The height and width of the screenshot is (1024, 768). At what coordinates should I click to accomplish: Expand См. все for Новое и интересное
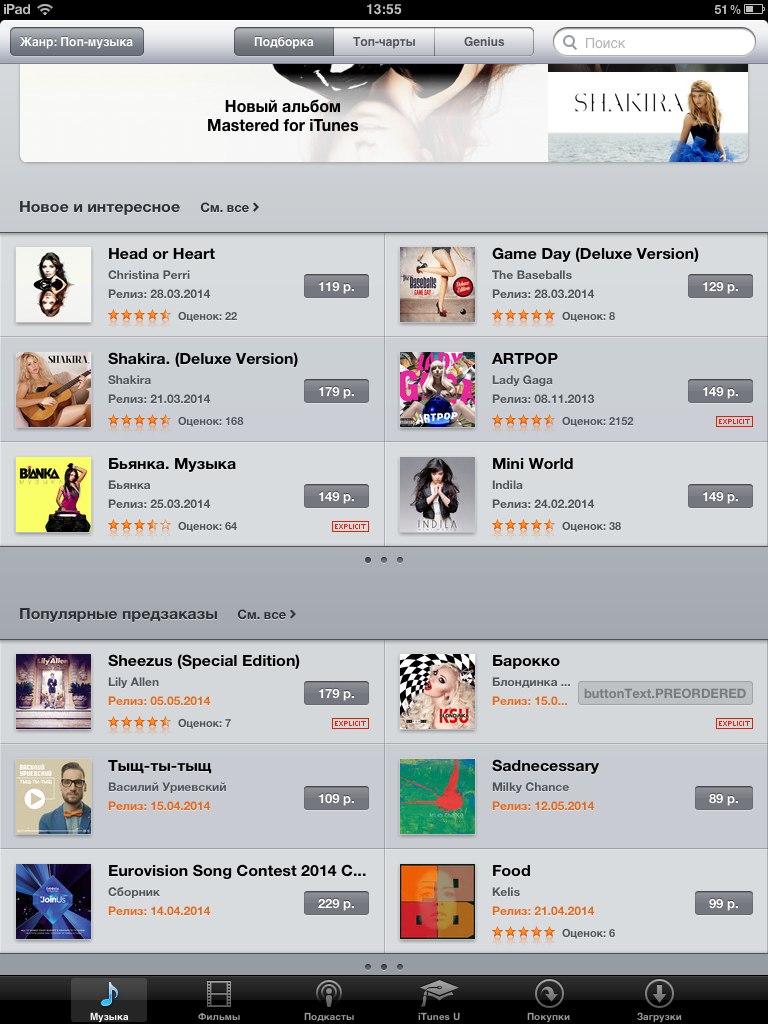(x=229, y=207)
